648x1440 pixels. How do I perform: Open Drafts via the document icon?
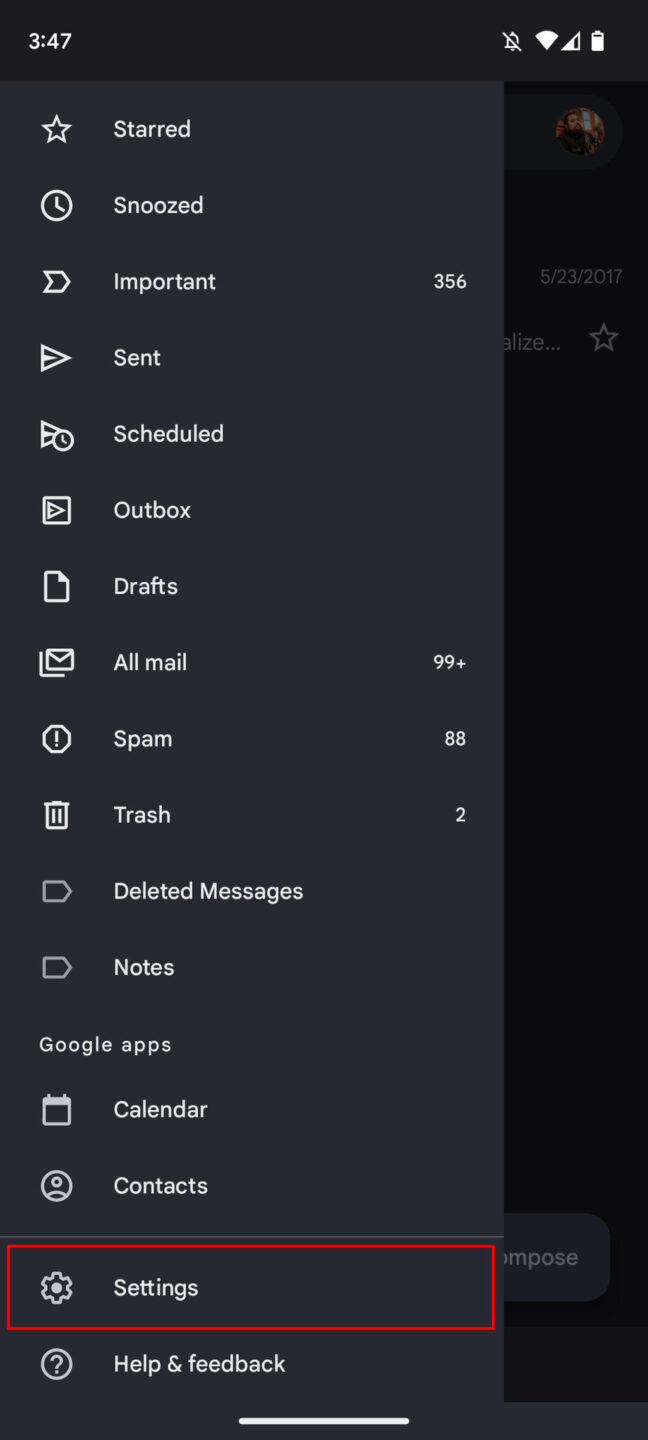56,586
